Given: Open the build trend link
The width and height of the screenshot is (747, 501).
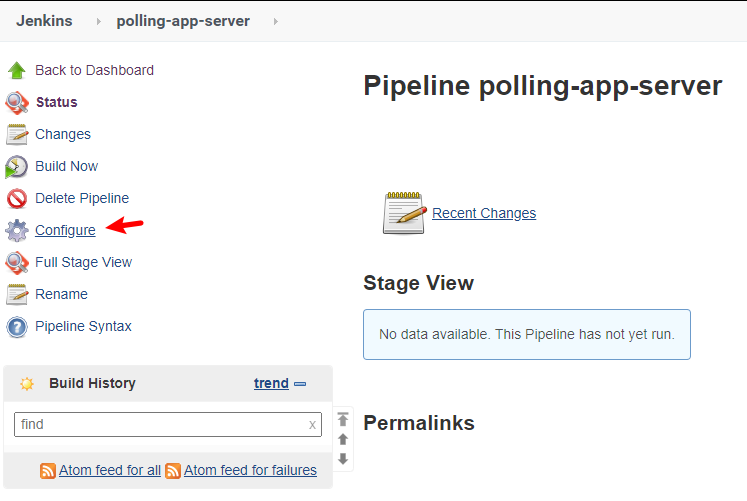Looking at the screenshot, I should coord(271,383).
